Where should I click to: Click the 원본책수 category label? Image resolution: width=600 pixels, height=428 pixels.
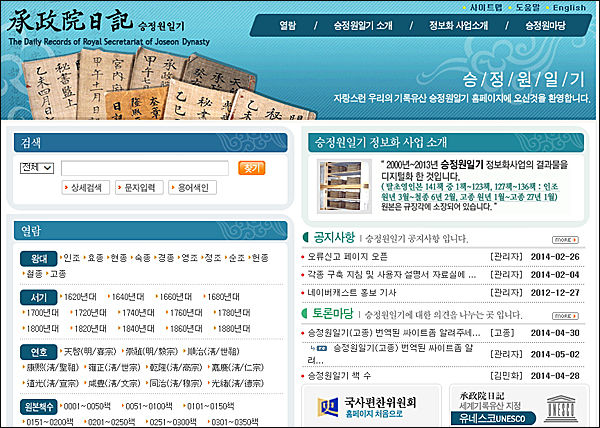click(39, 407)
